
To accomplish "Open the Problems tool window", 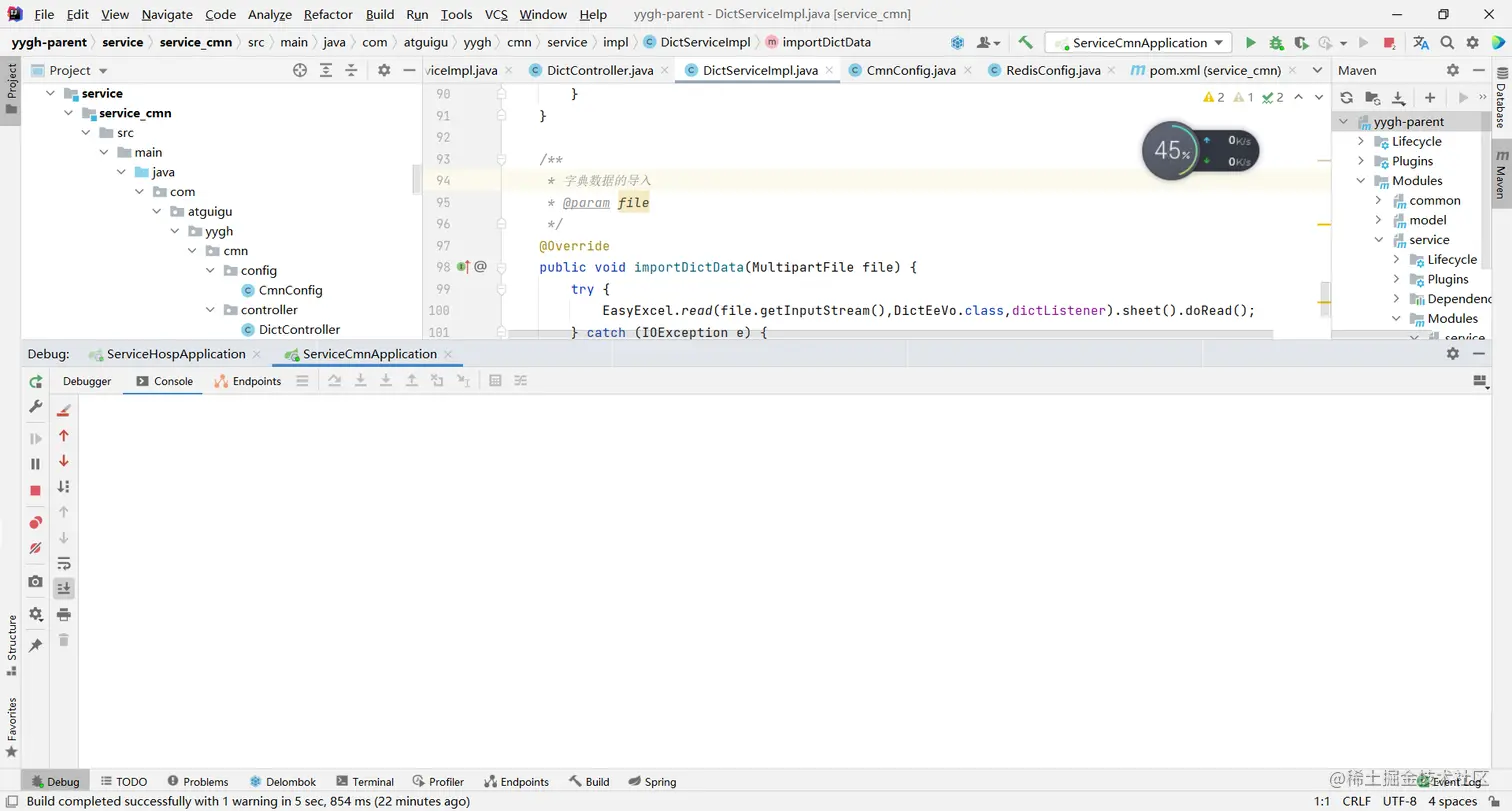I will coord(198,782).
